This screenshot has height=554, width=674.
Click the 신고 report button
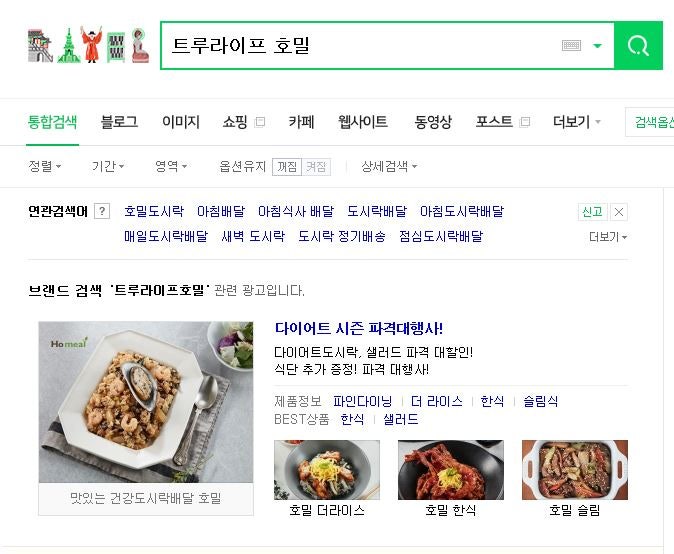tap(592, 211)
